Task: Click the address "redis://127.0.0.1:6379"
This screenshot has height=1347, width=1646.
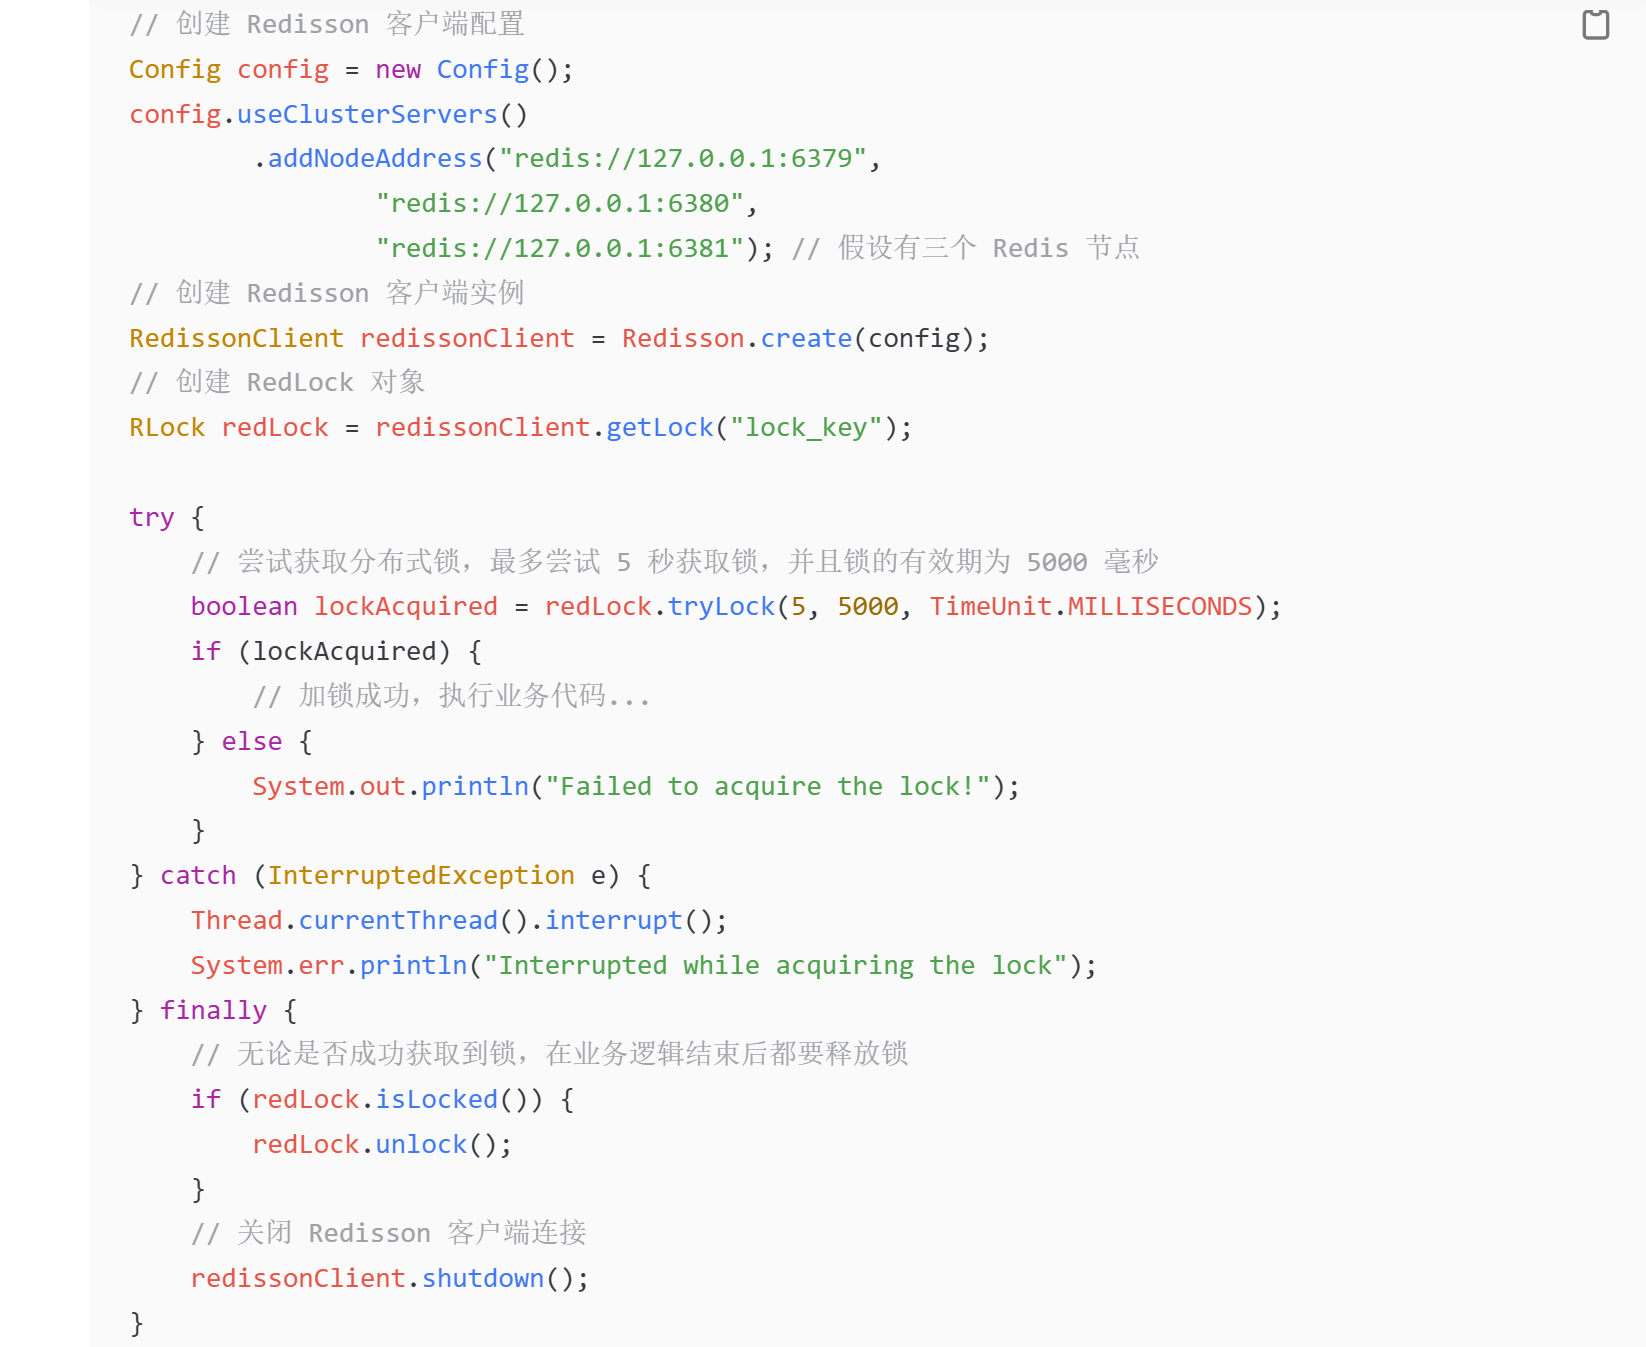Action: coord(682,159)
